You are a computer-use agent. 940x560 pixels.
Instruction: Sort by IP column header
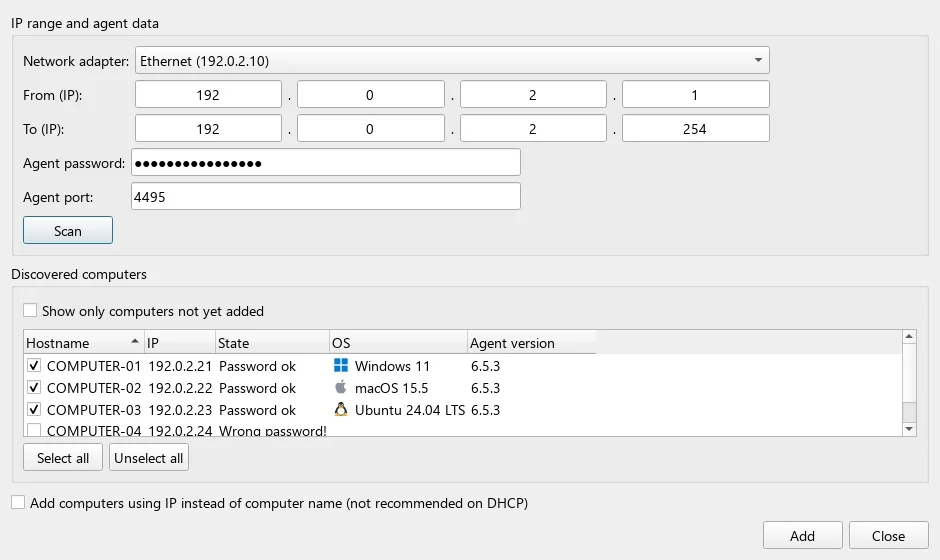(180, 342)
